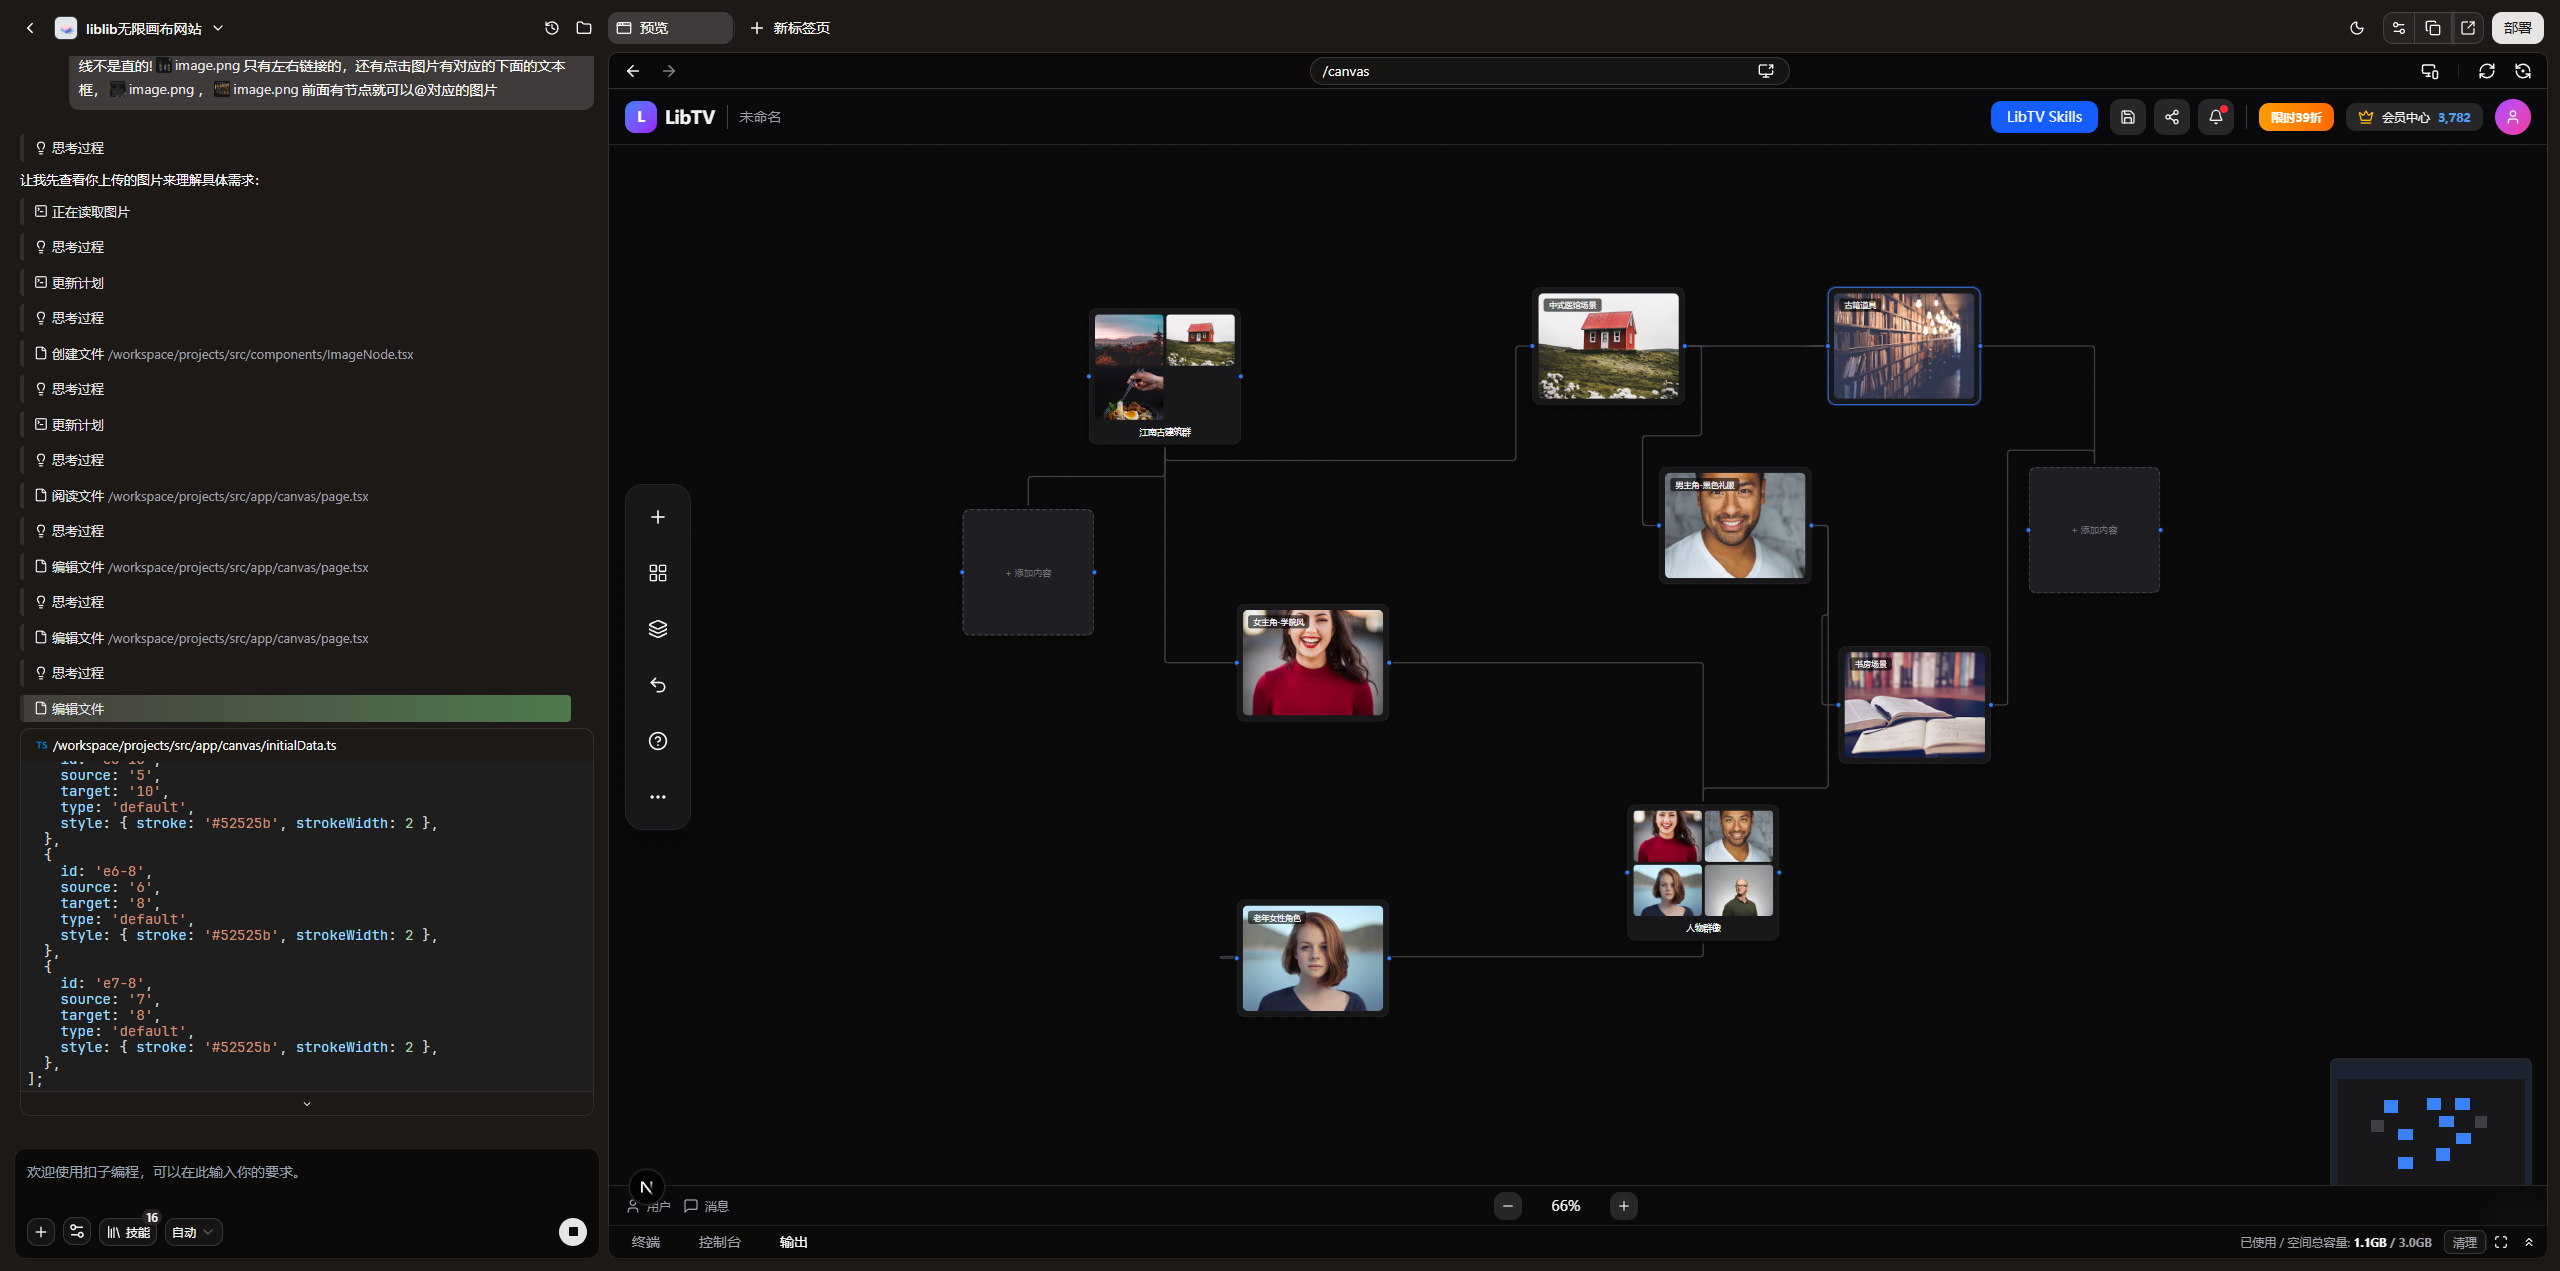Switch to the 控制台 tab

(x=719, y=1242)
